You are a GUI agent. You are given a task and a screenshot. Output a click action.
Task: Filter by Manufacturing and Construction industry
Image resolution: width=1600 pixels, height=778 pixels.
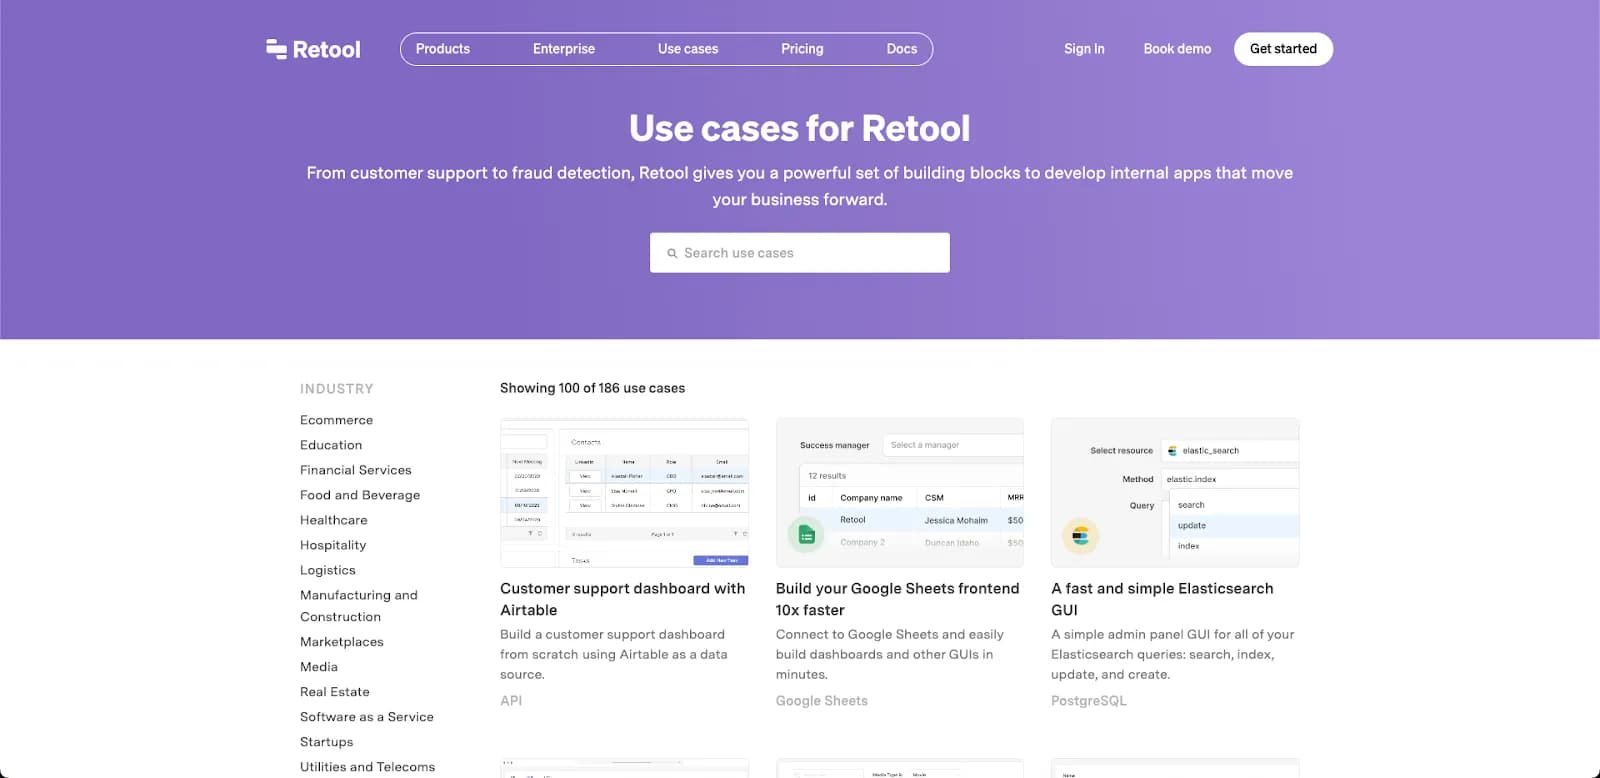point(359,606)
